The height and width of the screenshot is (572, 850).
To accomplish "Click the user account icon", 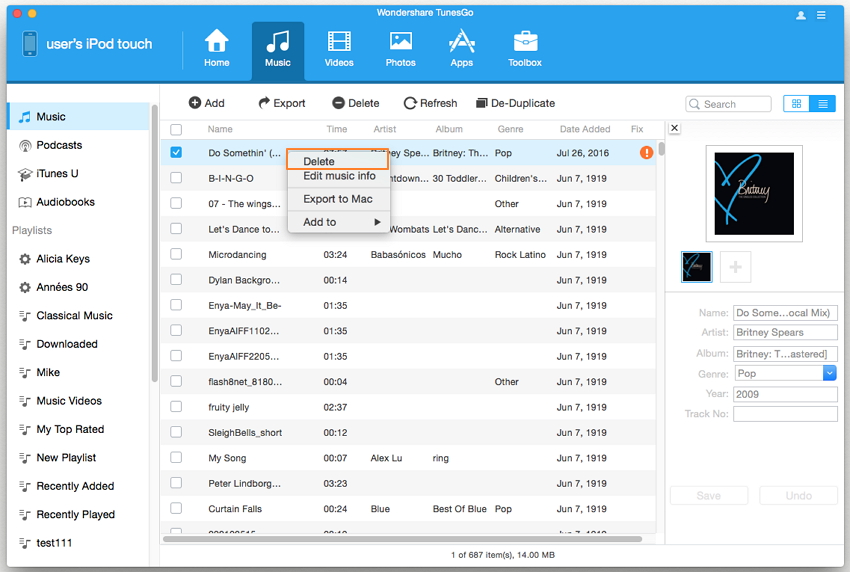I will (x=801, y=15).
